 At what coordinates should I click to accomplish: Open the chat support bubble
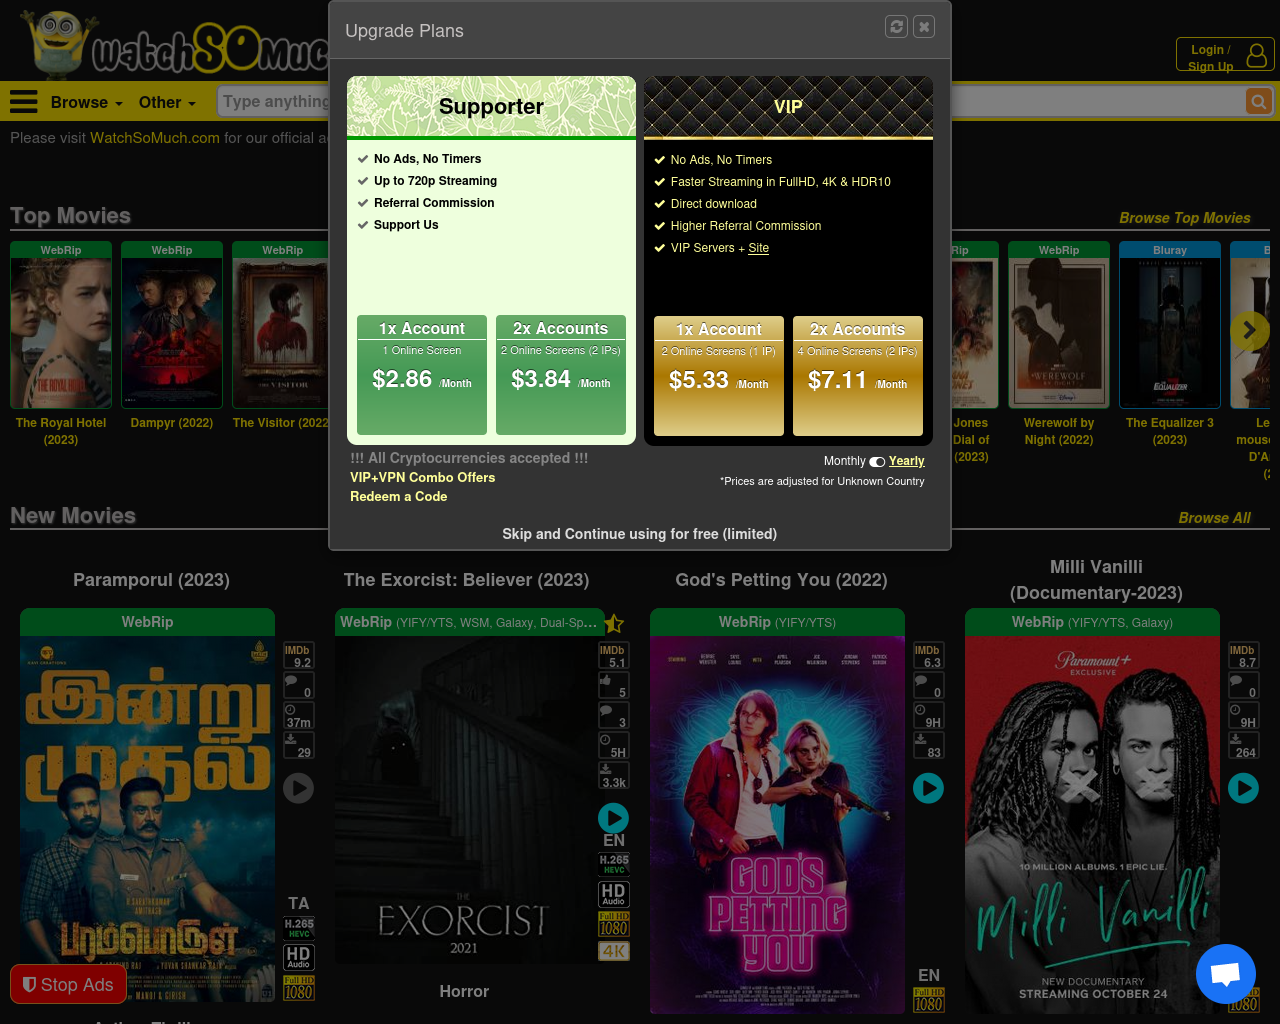(1226, 974)
